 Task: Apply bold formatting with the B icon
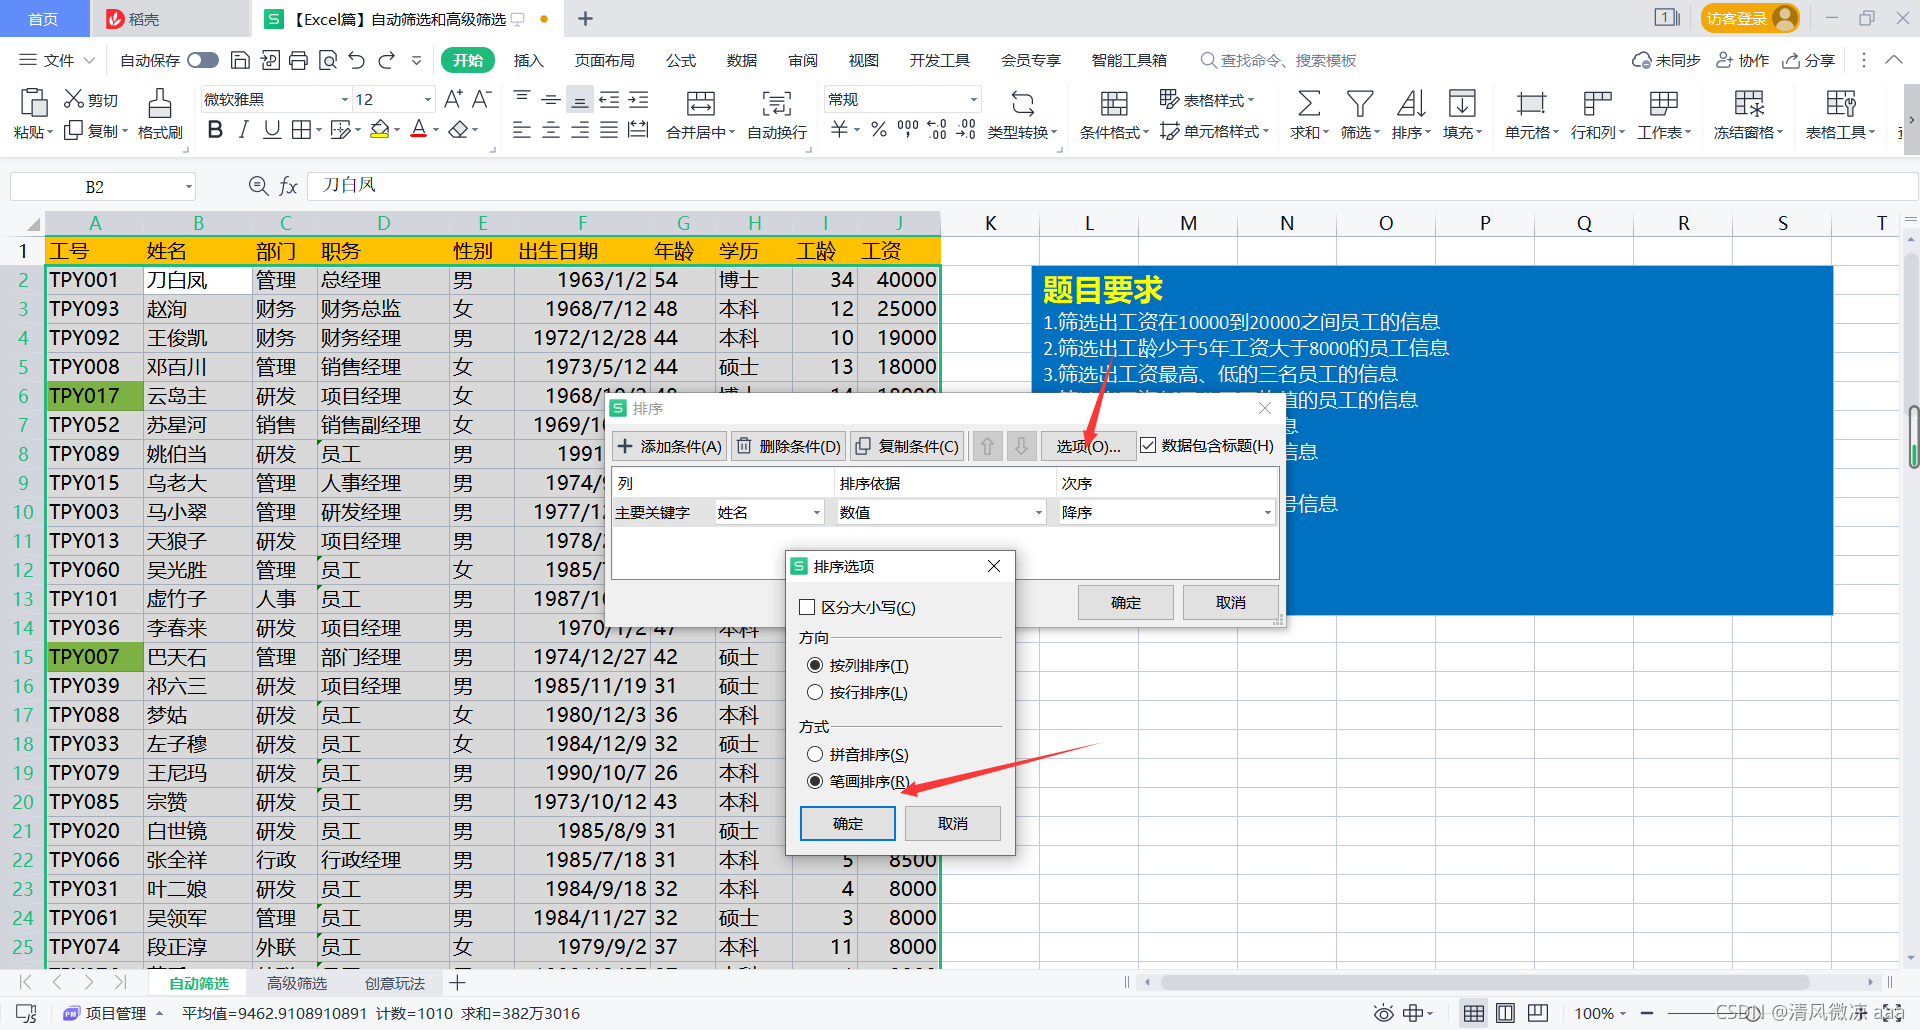point(215,130)
